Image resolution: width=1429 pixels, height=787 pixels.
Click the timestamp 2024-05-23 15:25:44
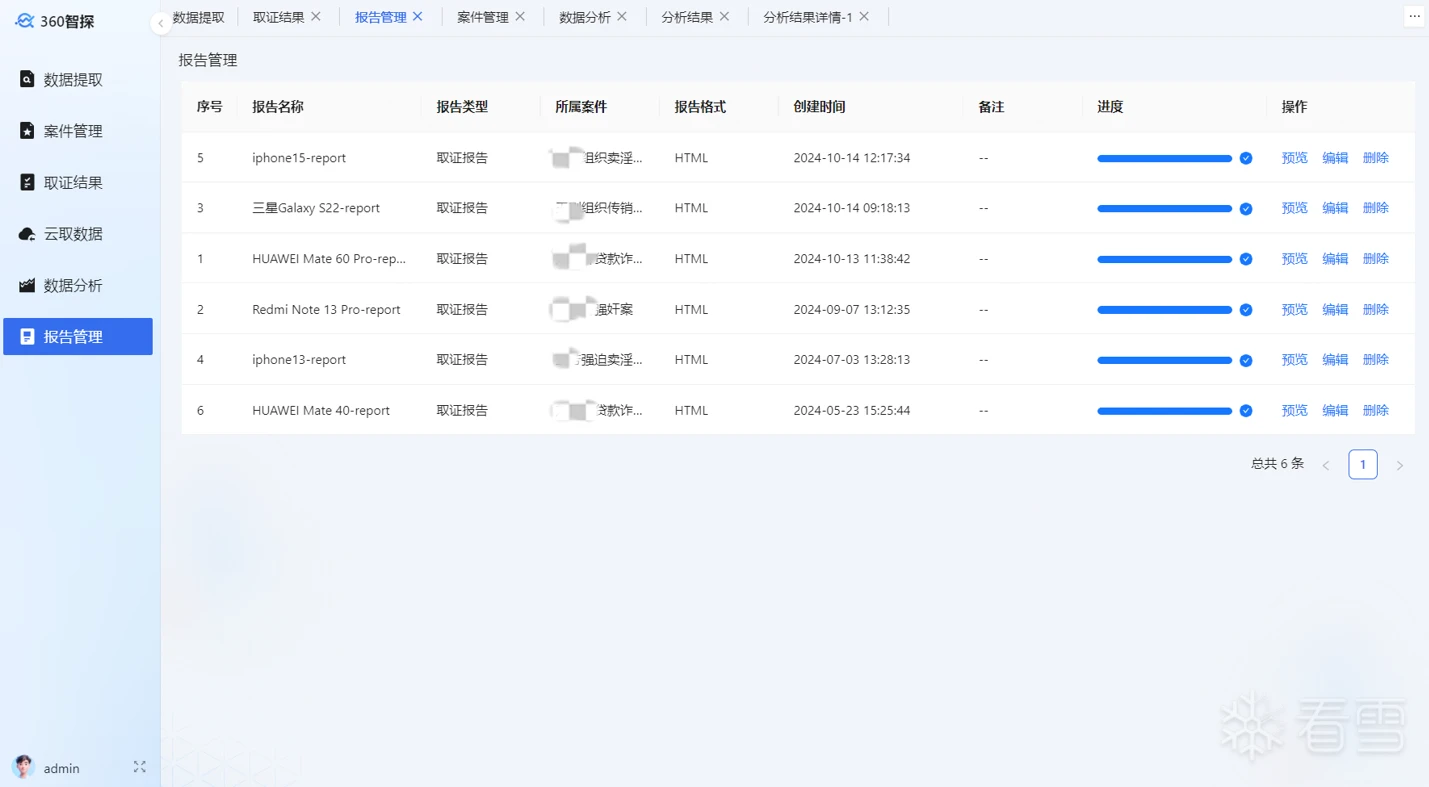point(852,411)
